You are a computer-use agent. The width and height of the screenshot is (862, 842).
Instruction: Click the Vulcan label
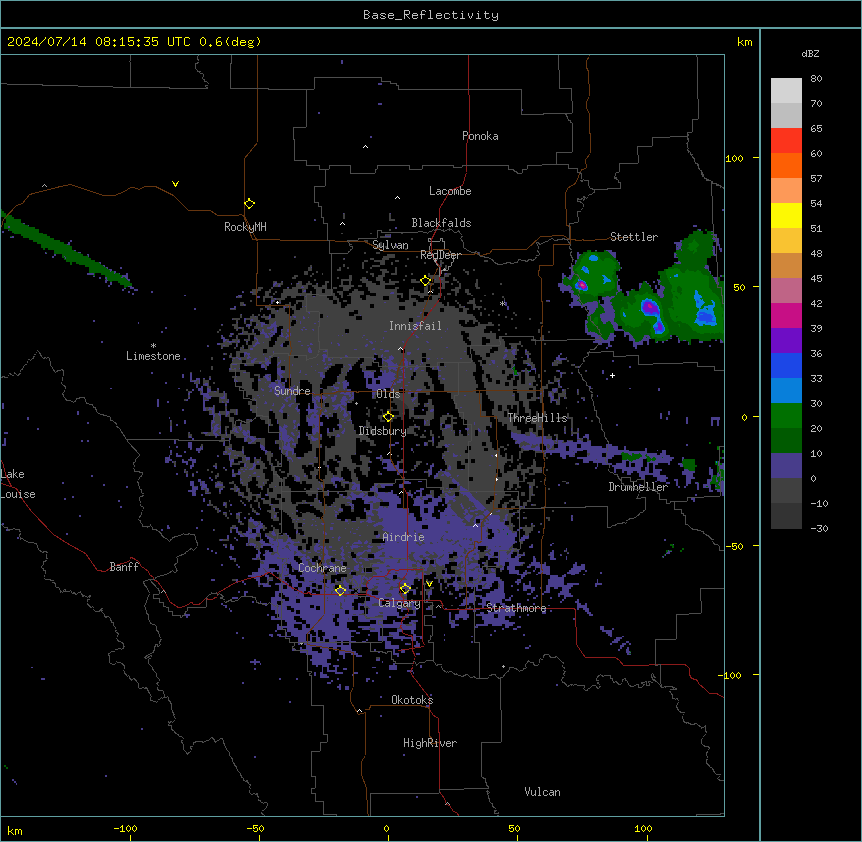coord(543,792)
